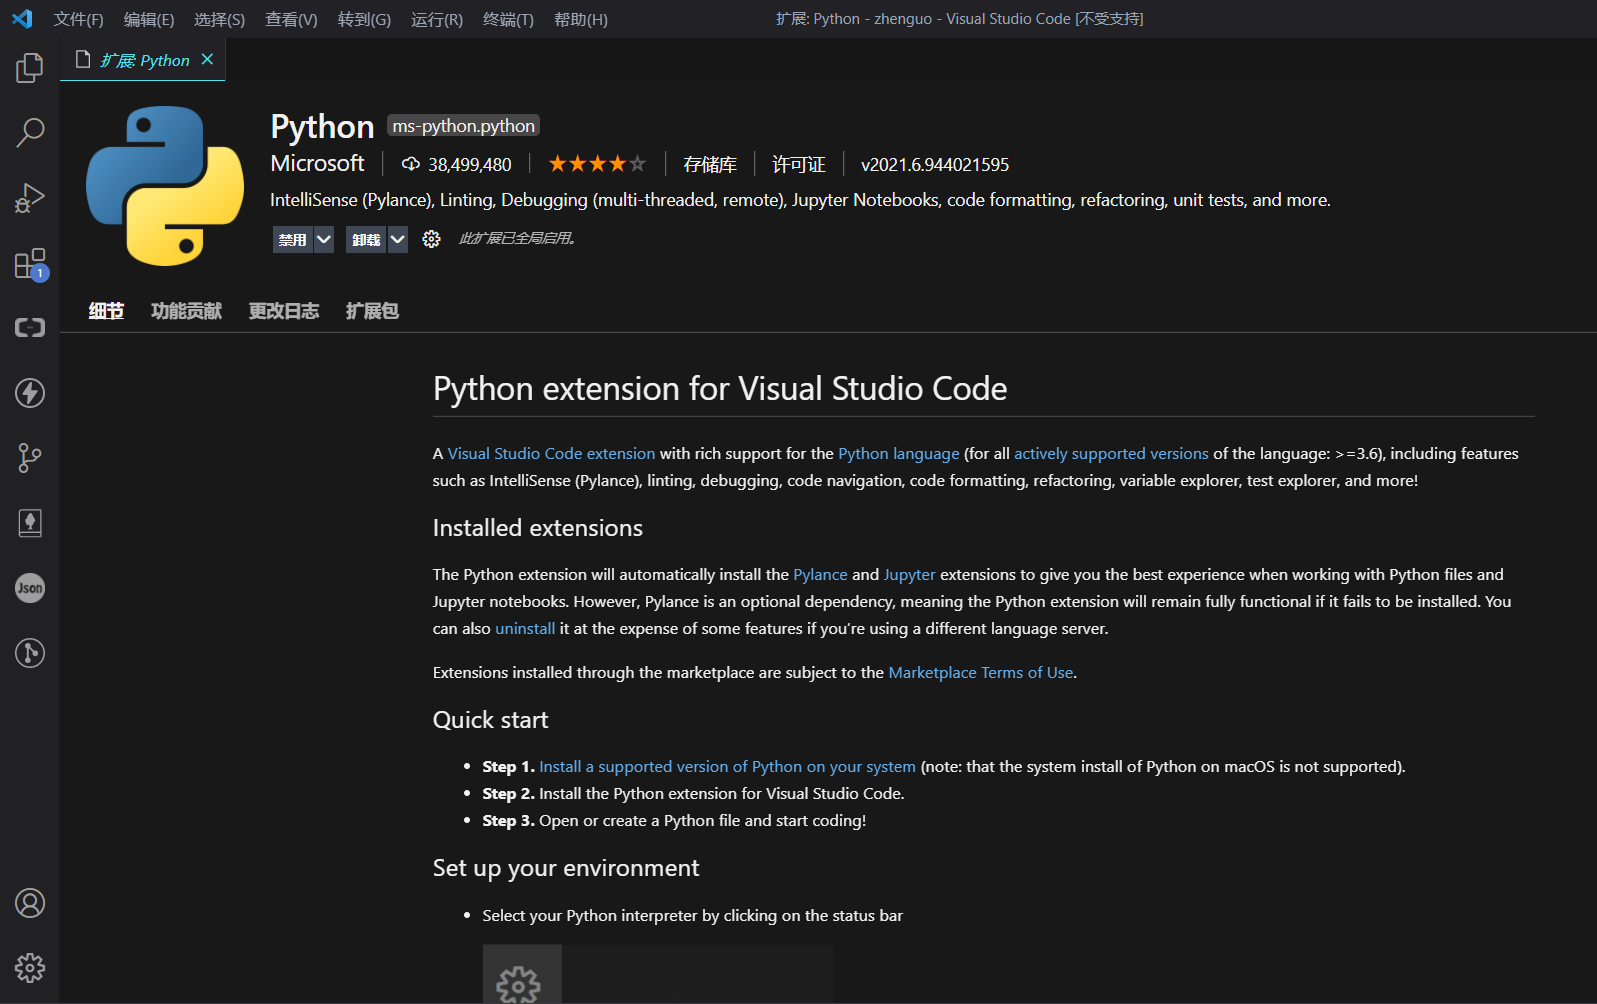
Task: Follow the Visual Studio Code extension link
Action: [x=551, y=453]
